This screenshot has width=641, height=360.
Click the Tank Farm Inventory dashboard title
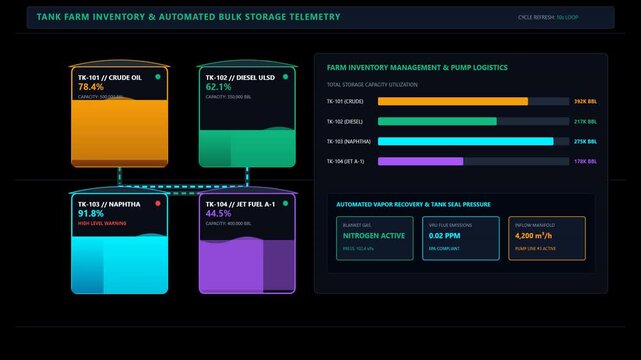pos(188,17)
